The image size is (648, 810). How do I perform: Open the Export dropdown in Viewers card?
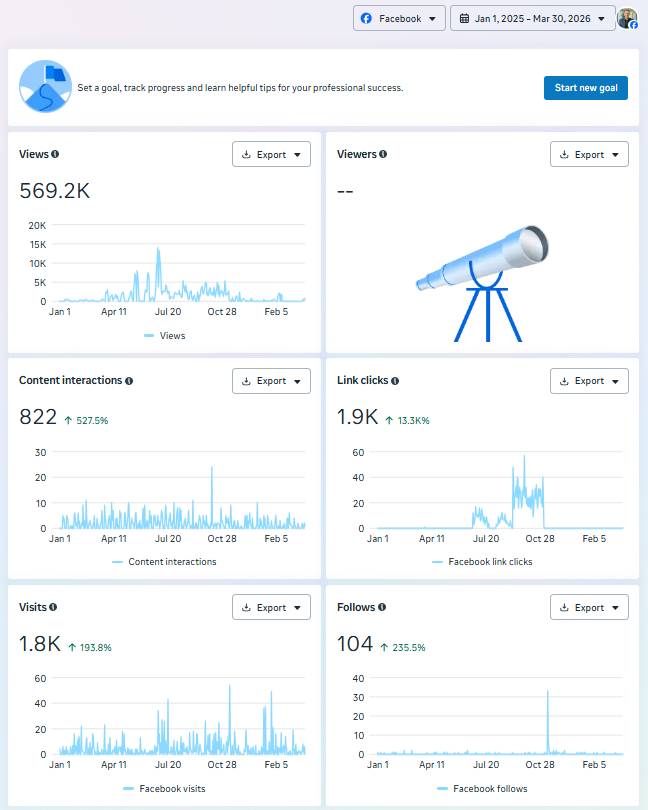click(x=589, y=154)
